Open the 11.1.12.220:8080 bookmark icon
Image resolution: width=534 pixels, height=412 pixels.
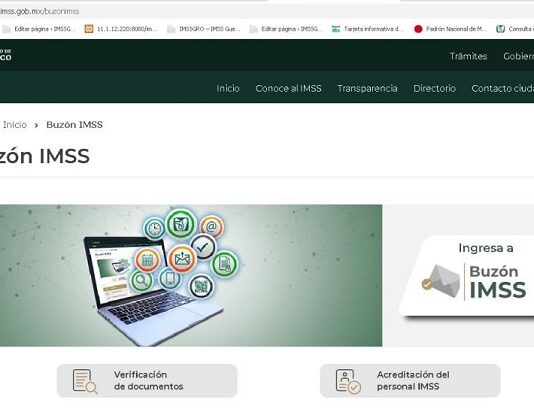[89, 29]
